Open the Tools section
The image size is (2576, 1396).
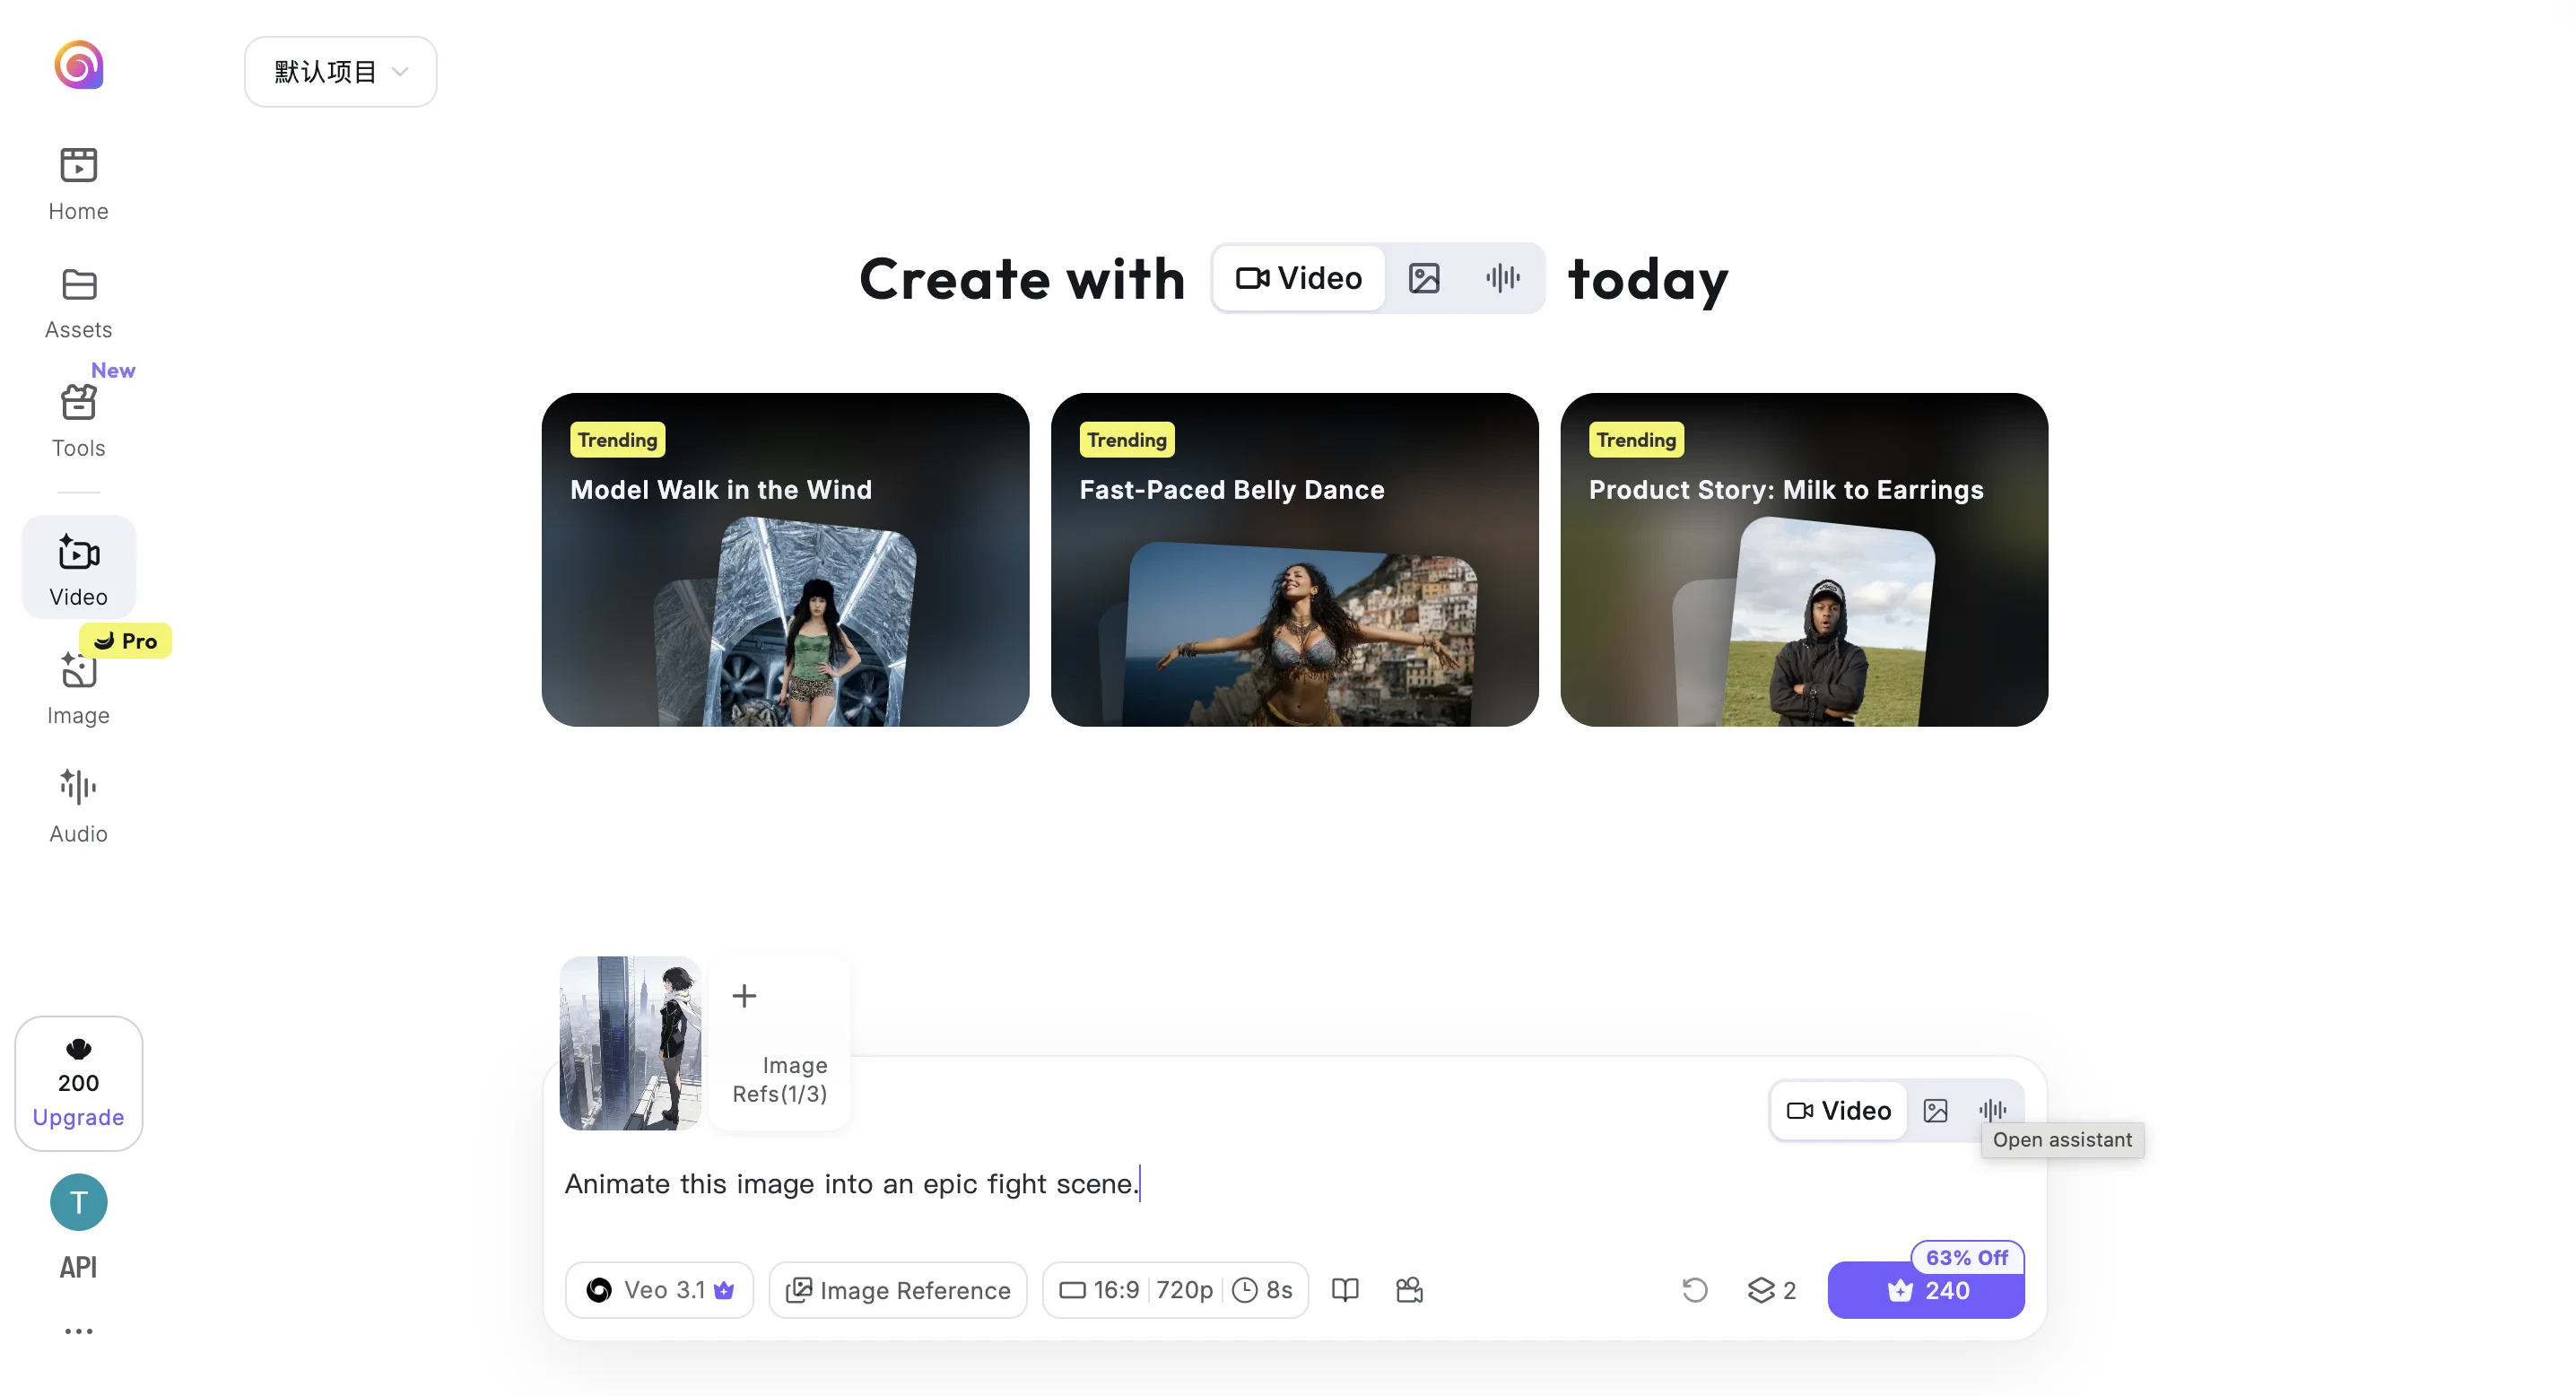pyautogui.click(x=78, y=420)
